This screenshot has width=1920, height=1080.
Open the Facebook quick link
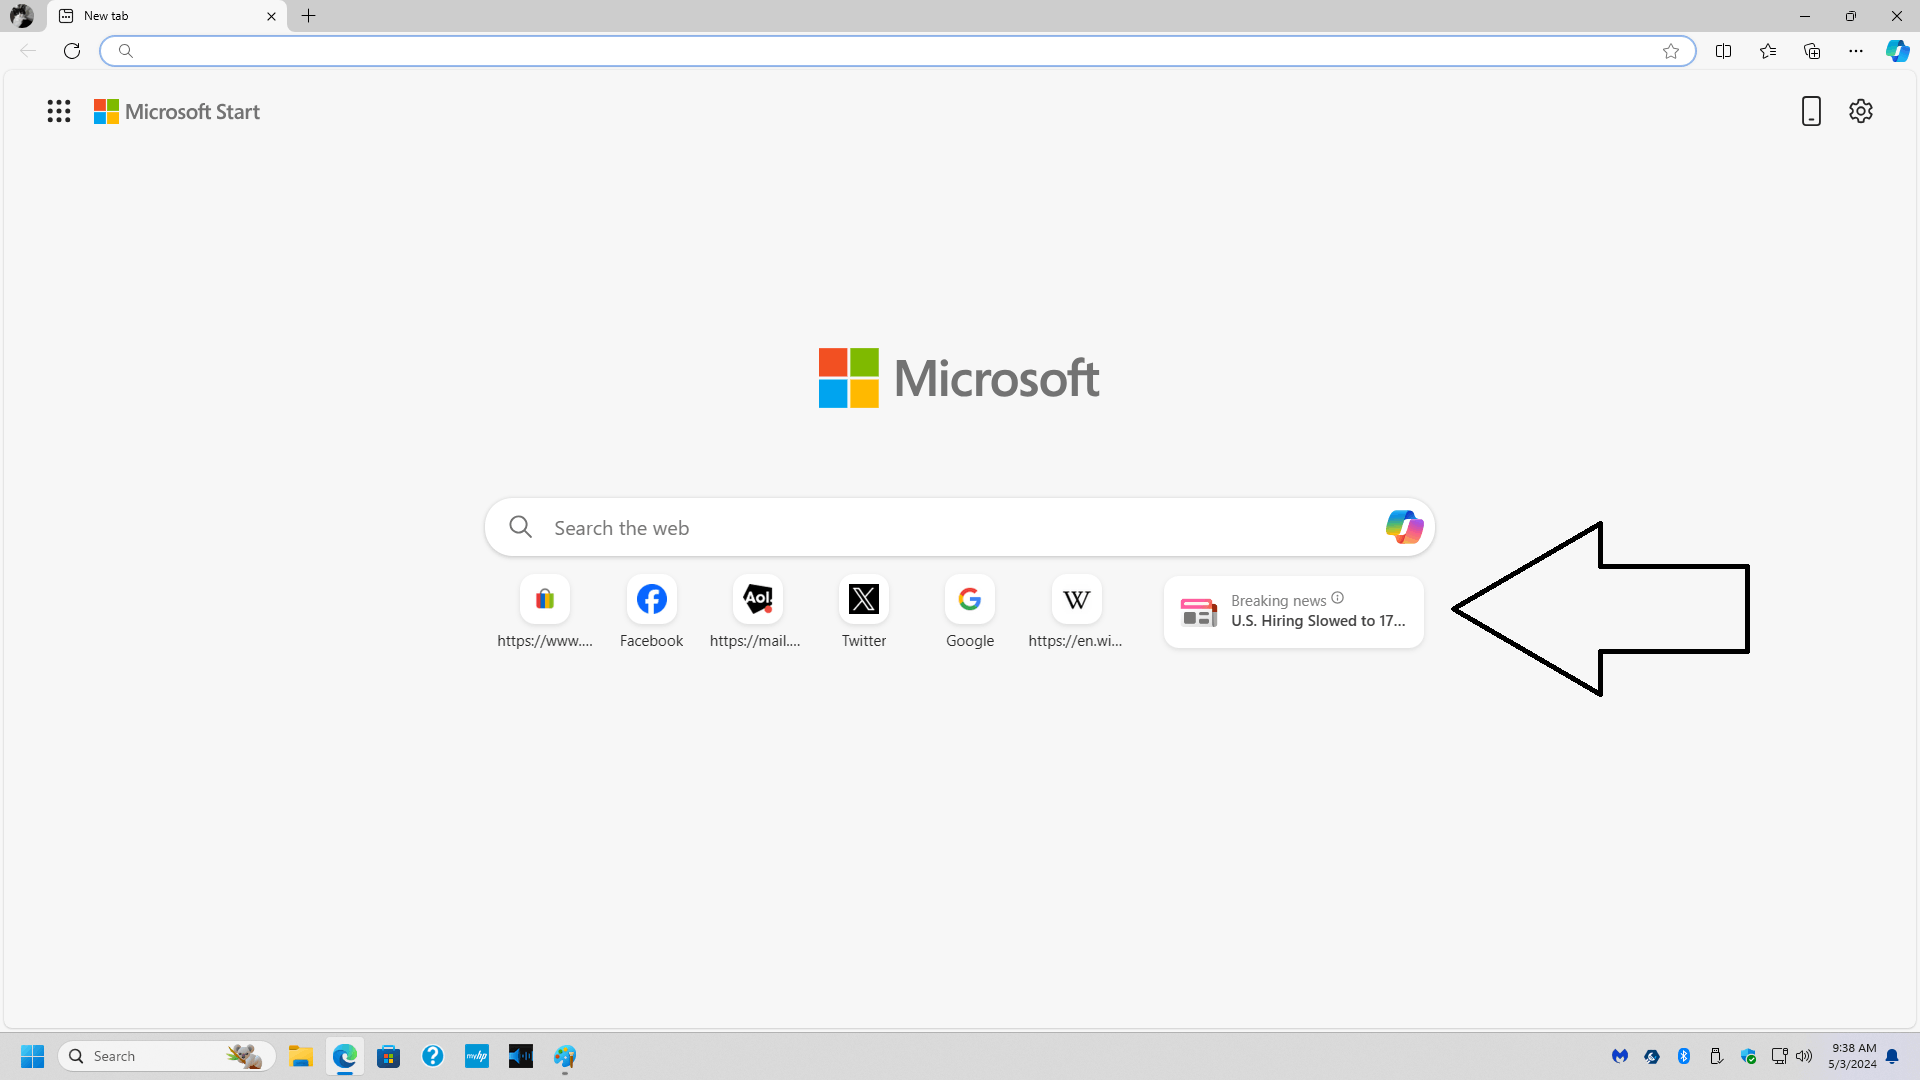[x=651, y=600]
